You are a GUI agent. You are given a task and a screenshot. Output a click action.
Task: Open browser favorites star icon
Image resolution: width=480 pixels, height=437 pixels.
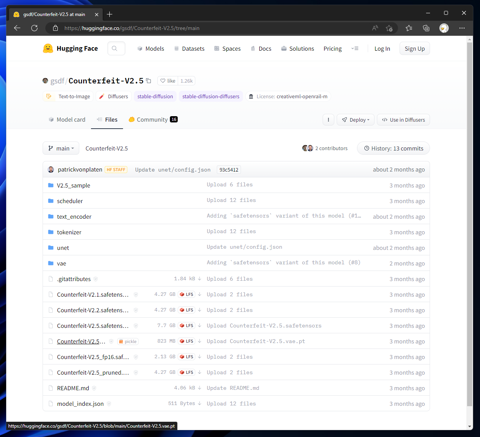coord(409,28)
